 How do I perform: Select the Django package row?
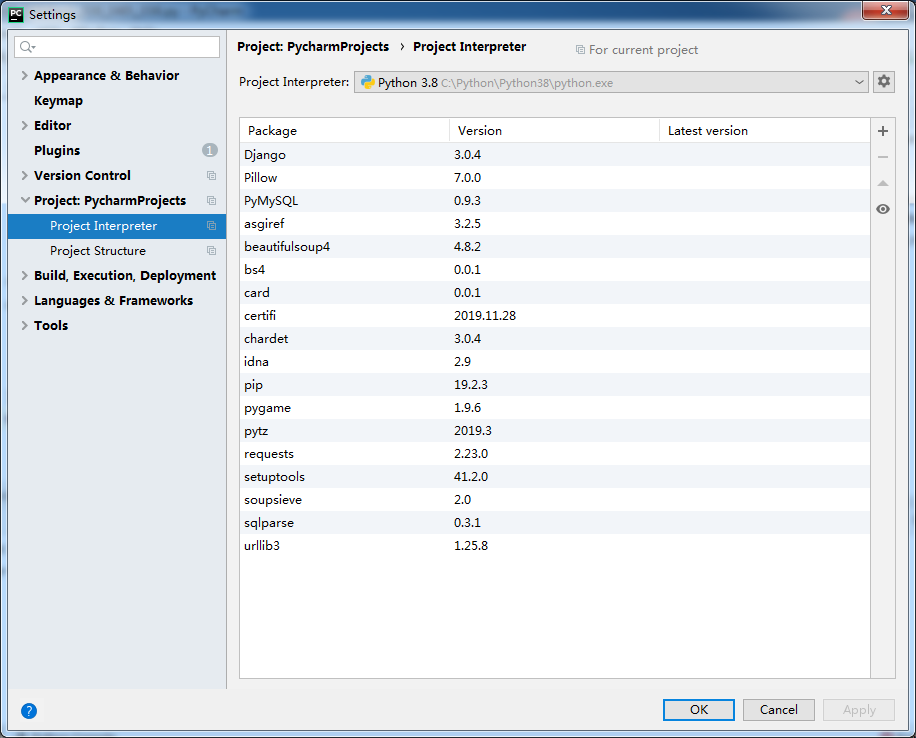click(x=554, y=154)
